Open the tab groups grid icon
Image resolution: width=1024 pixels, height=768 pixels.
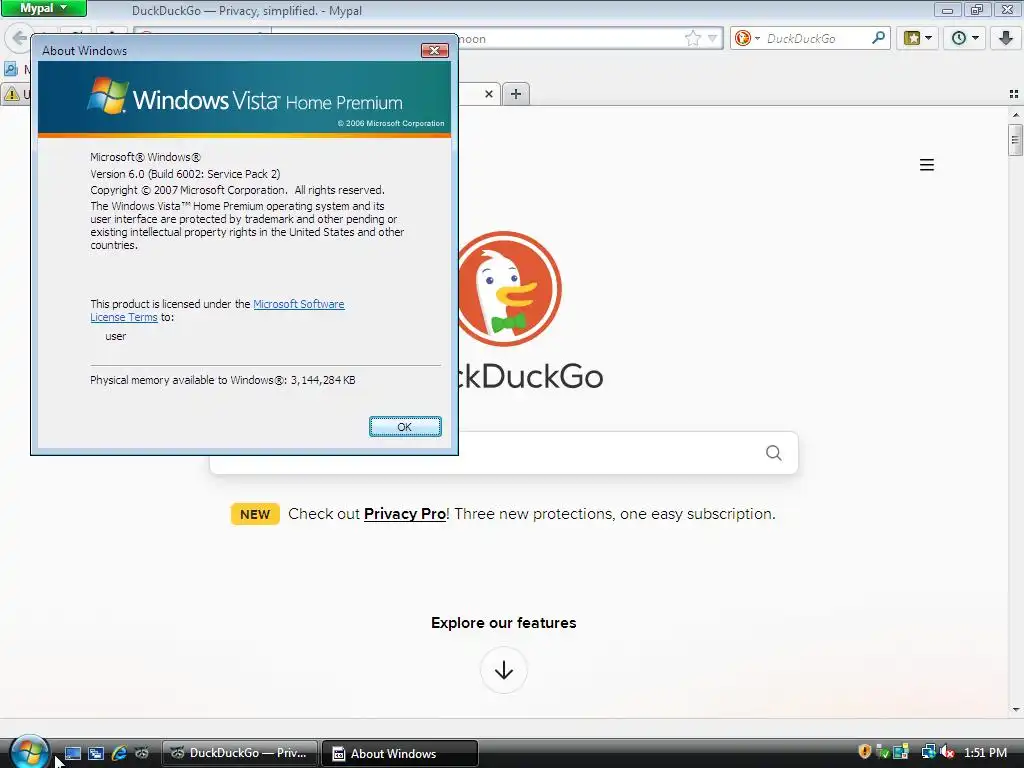click(x=1014, y=94)
